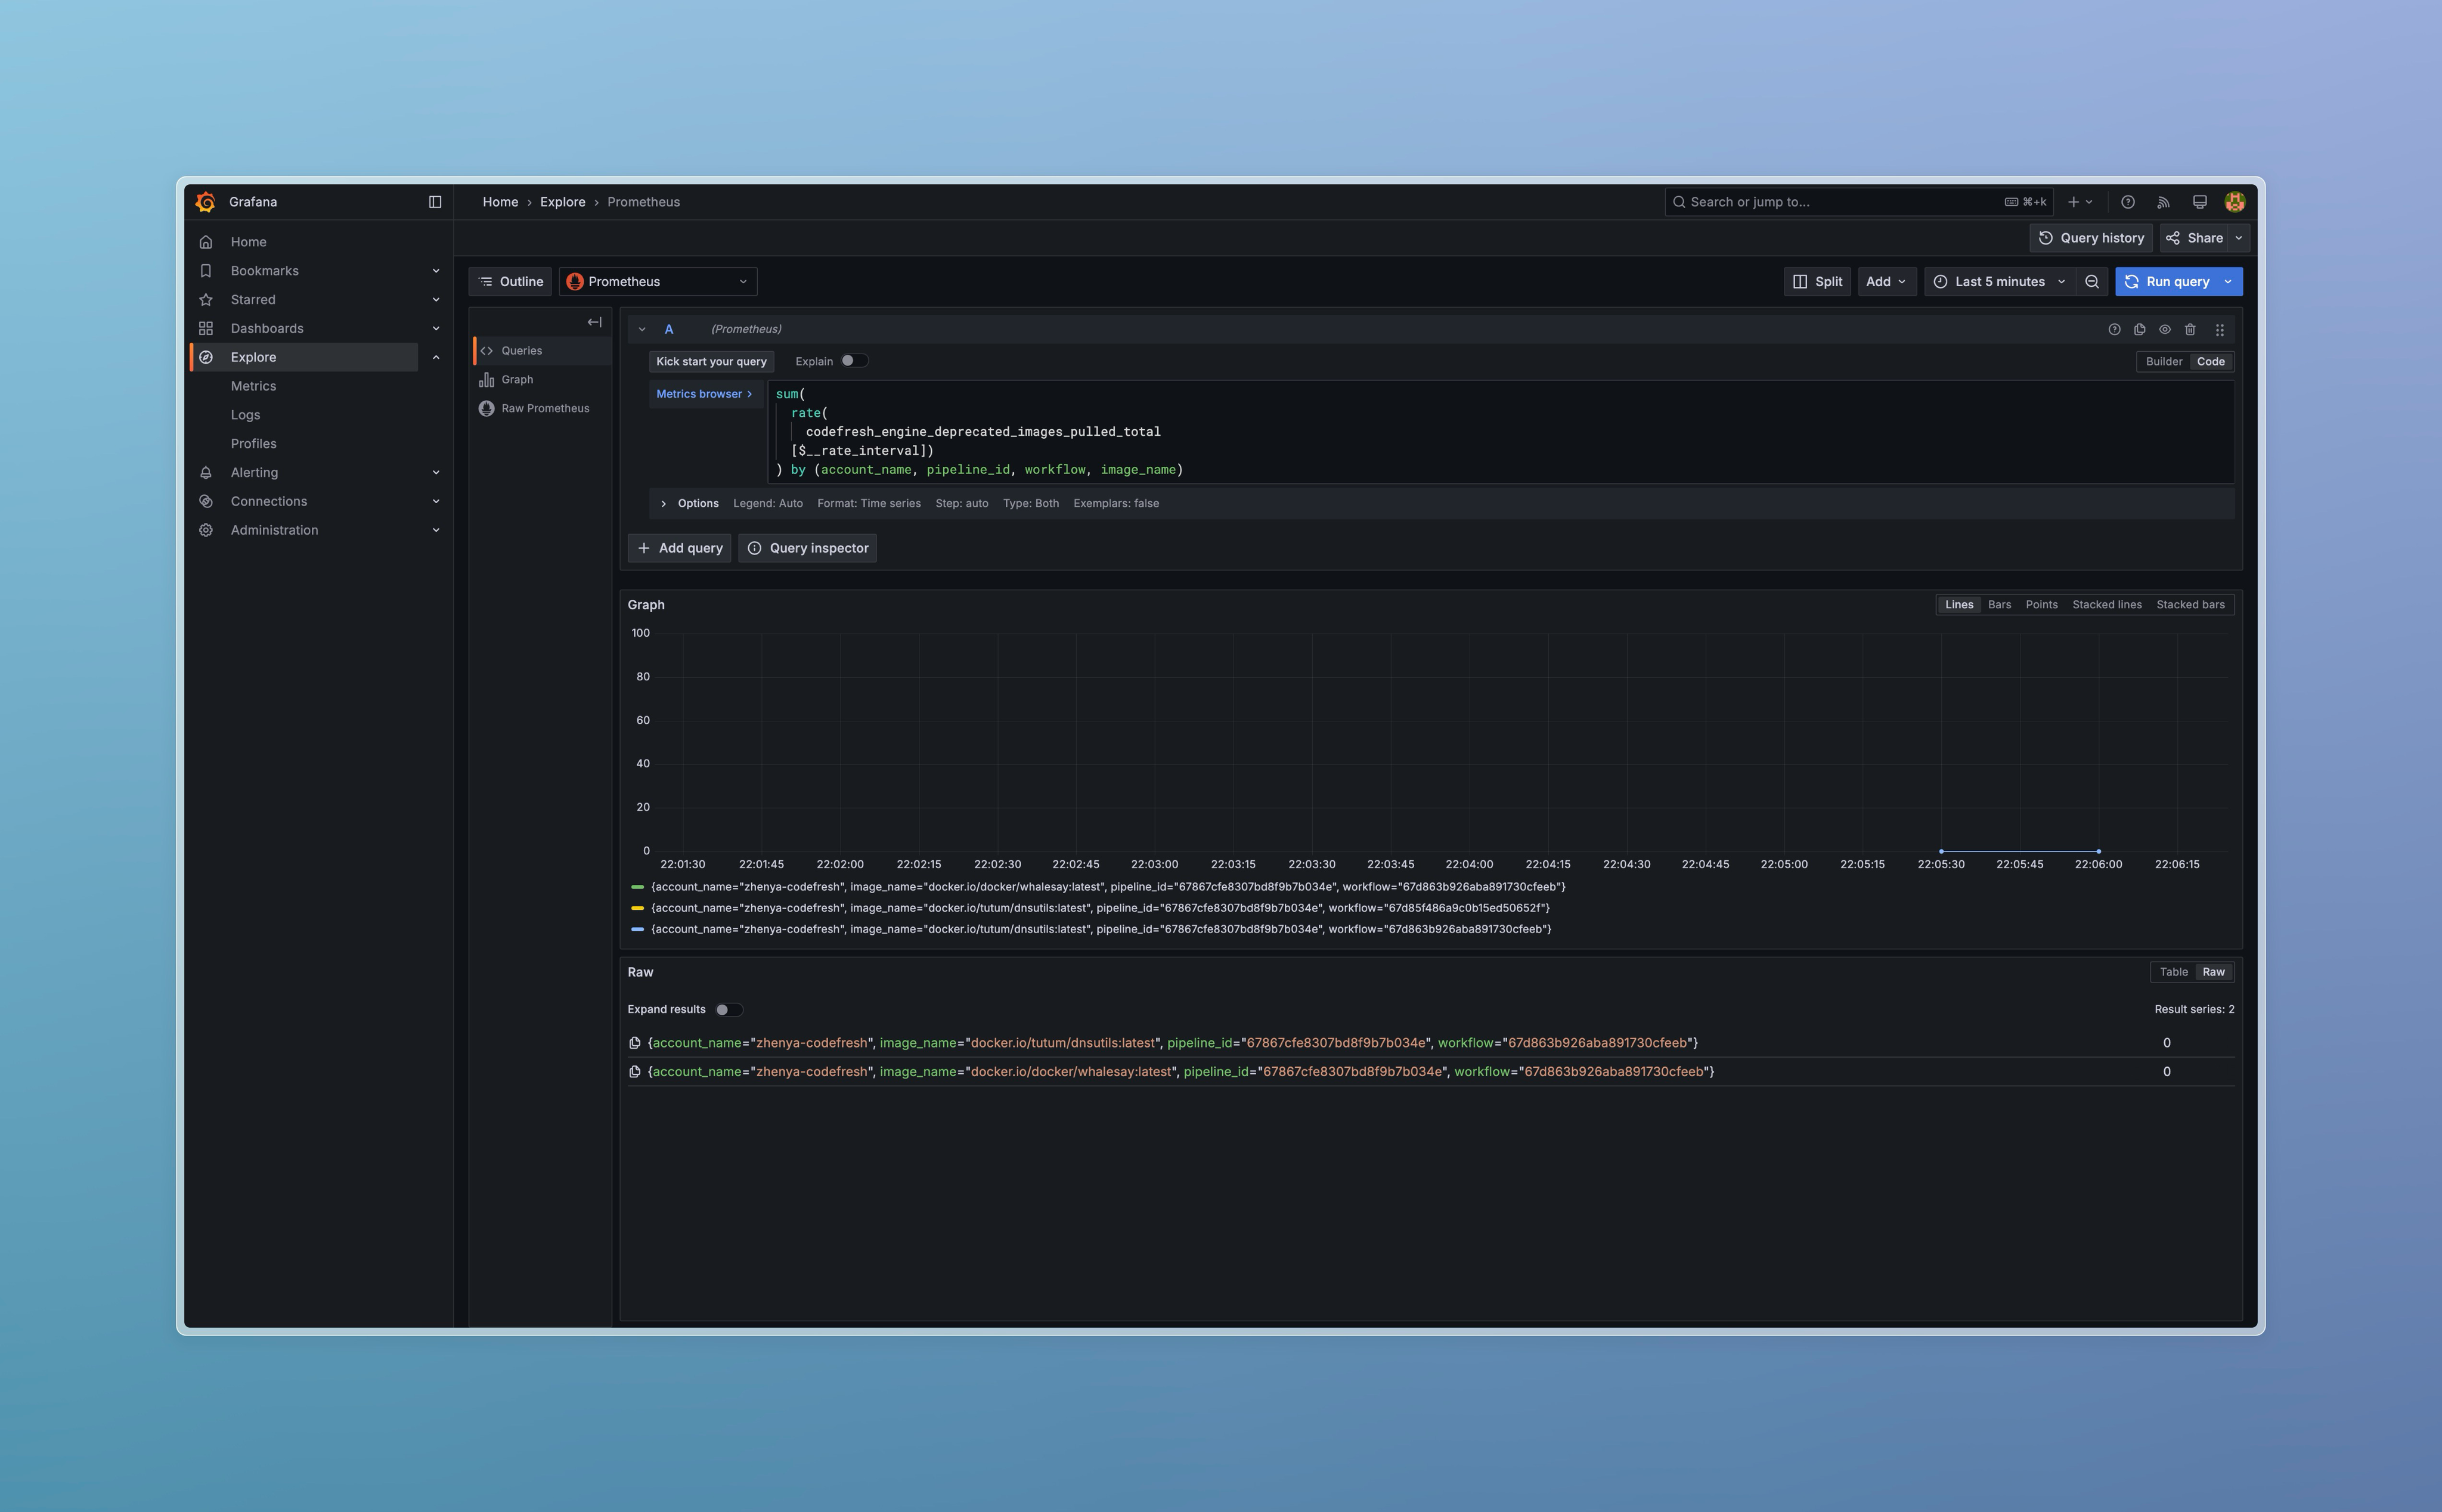Click the green whalesay legend color swatch
2442x1512 pixels.
coord(637,887)
